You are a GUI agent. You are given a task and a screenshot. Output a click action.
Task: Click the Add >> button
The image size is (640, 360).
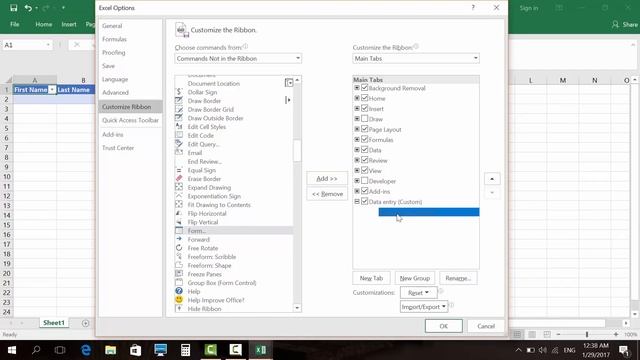pos(327,178)
